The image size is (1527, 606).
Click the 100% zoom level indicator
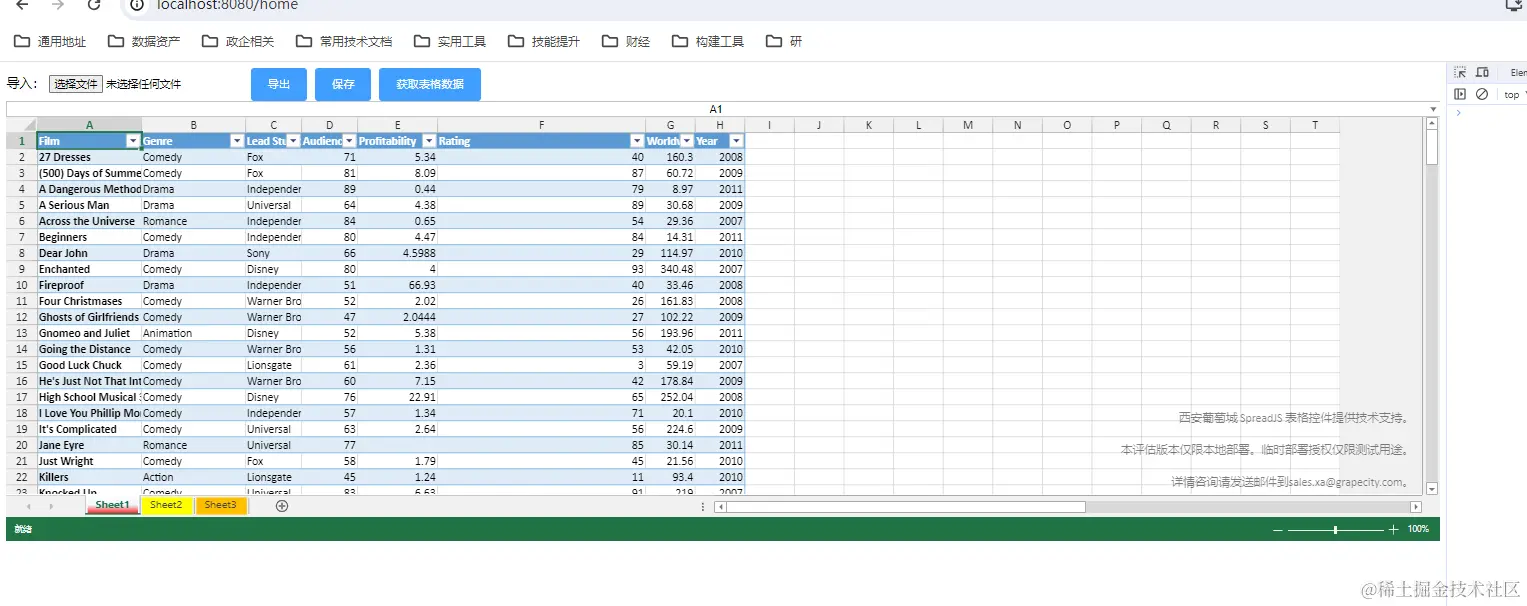(x=1418, y=529)
